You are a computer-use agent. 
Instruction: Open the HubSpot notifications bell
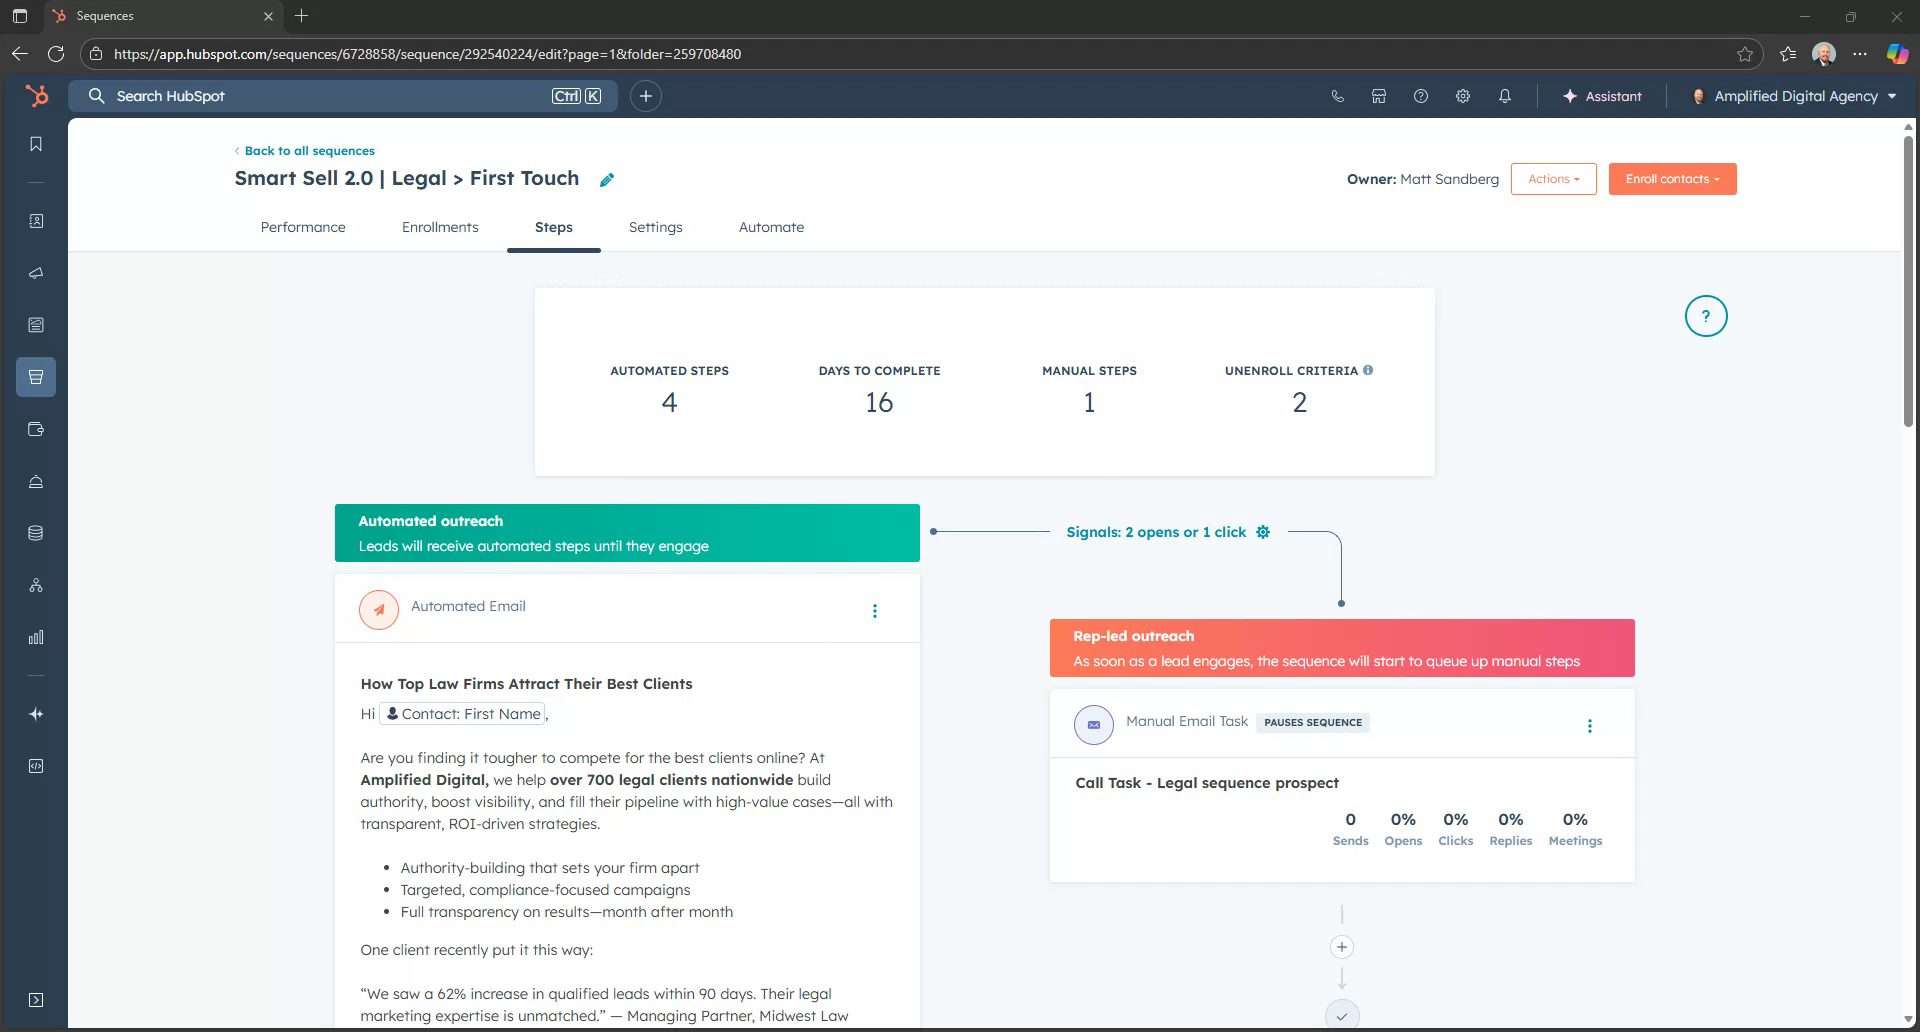1504,96
